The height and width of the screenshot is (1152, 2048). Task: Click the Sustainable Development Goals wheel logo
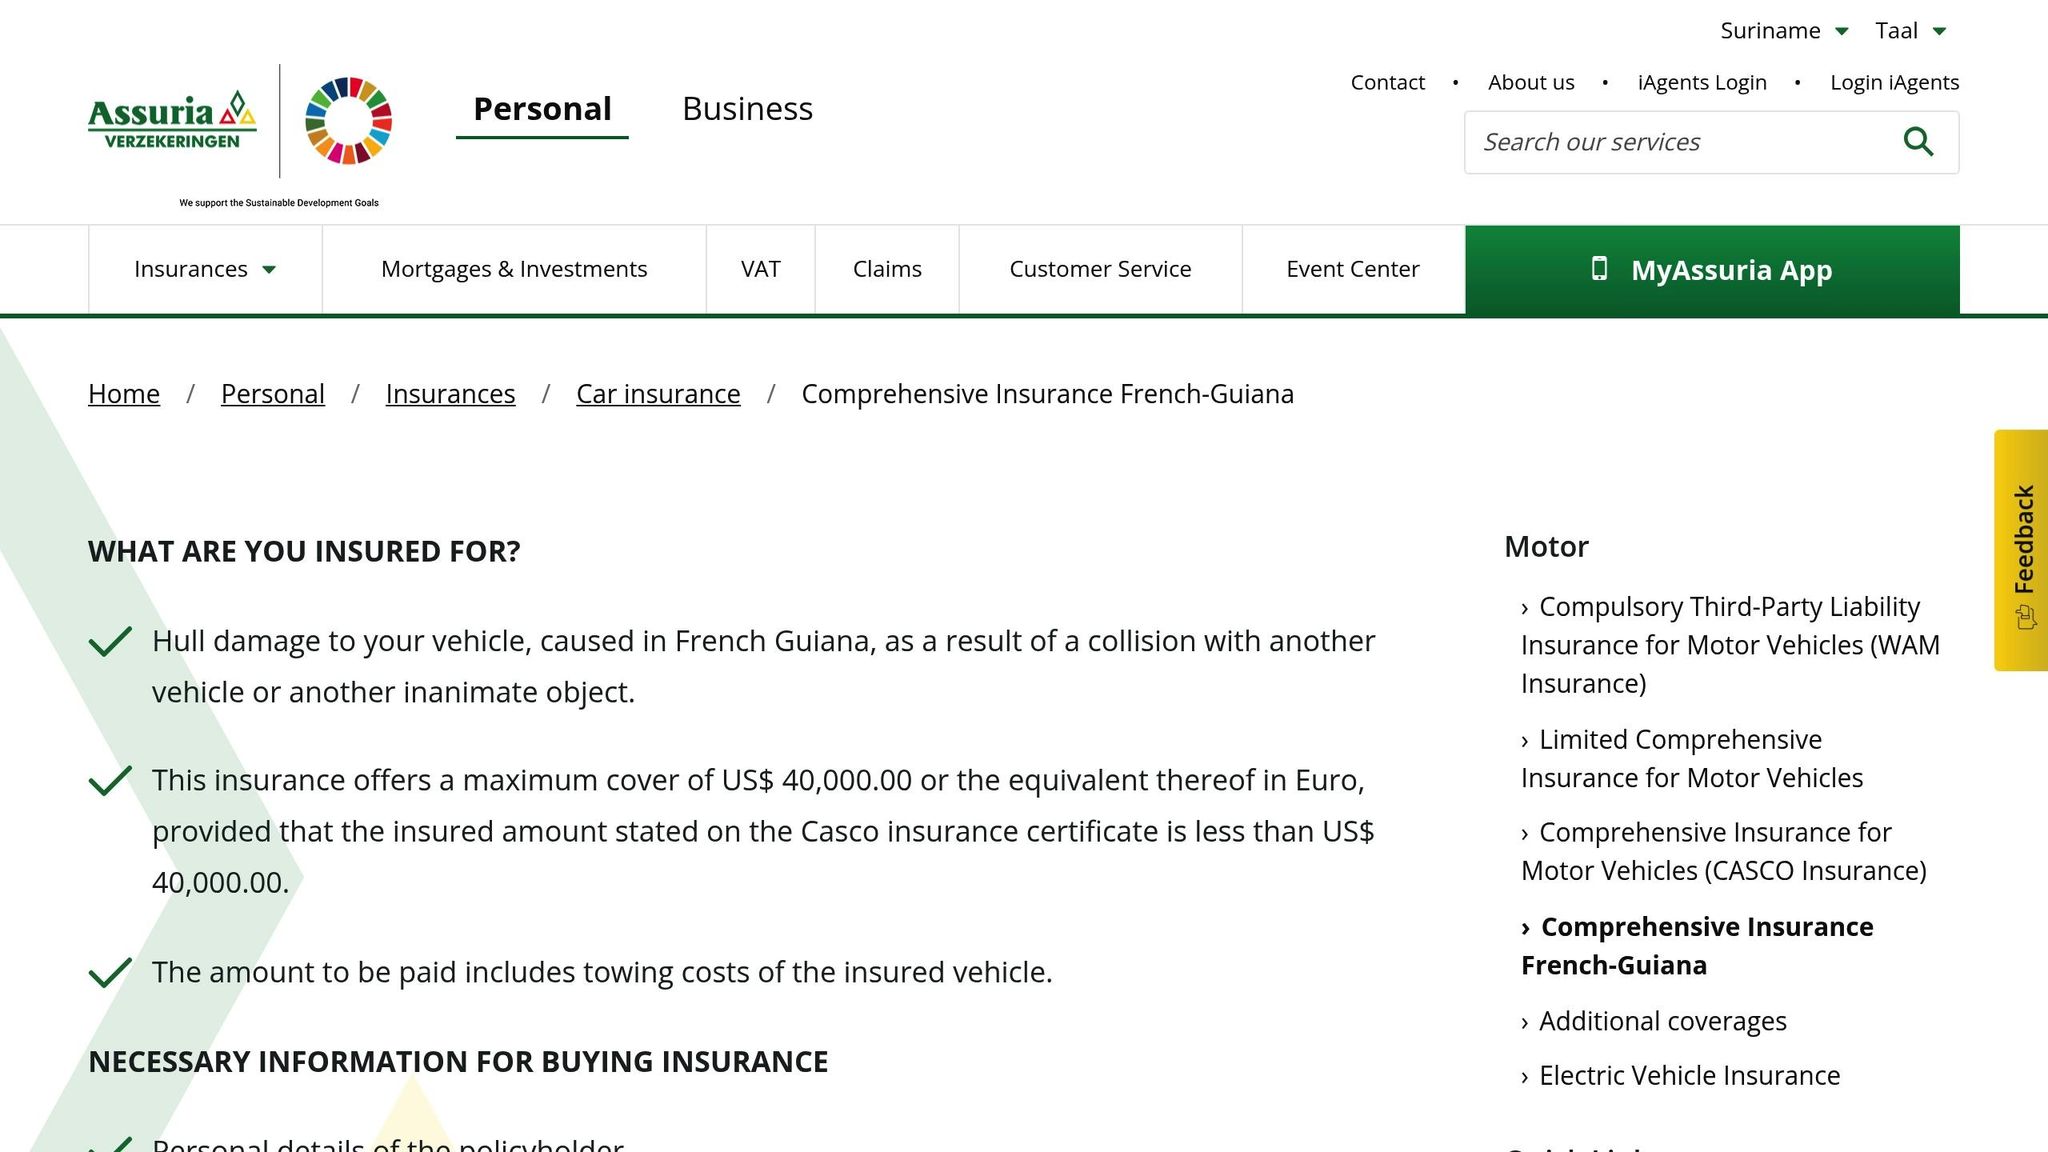(348, 122)
